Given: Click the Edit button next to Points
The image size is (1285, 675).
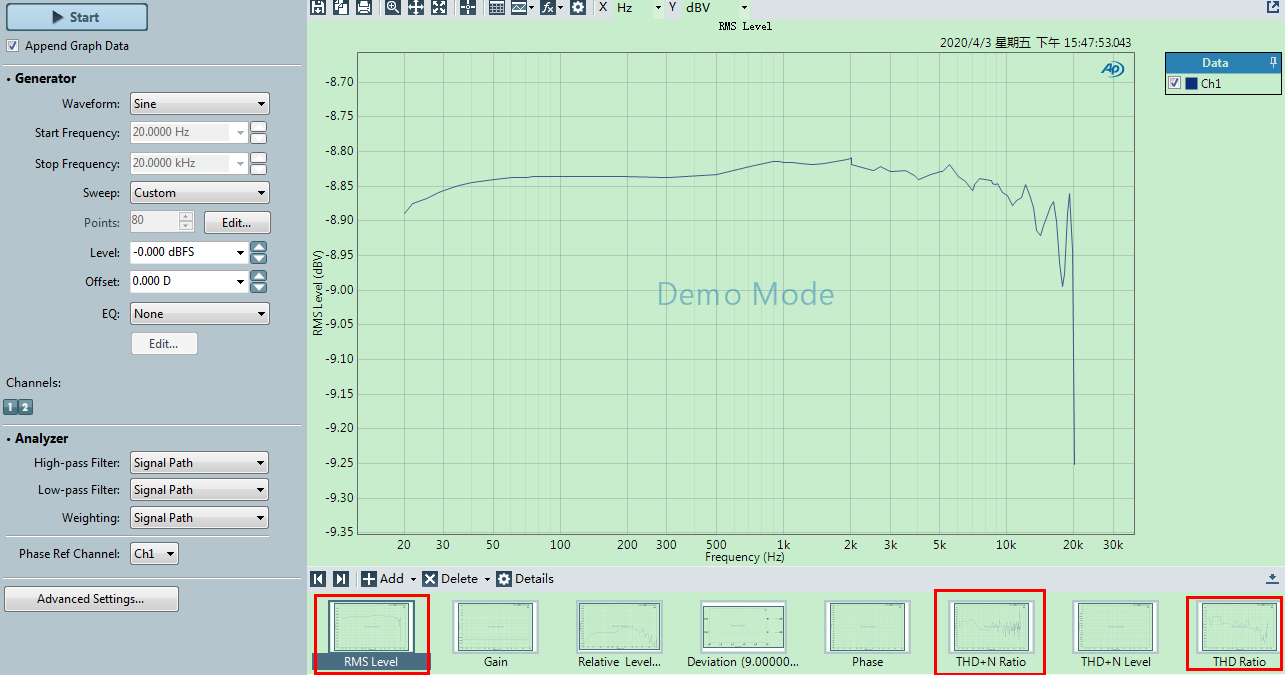Looking at the screenshot, I should tap(237, 223).
